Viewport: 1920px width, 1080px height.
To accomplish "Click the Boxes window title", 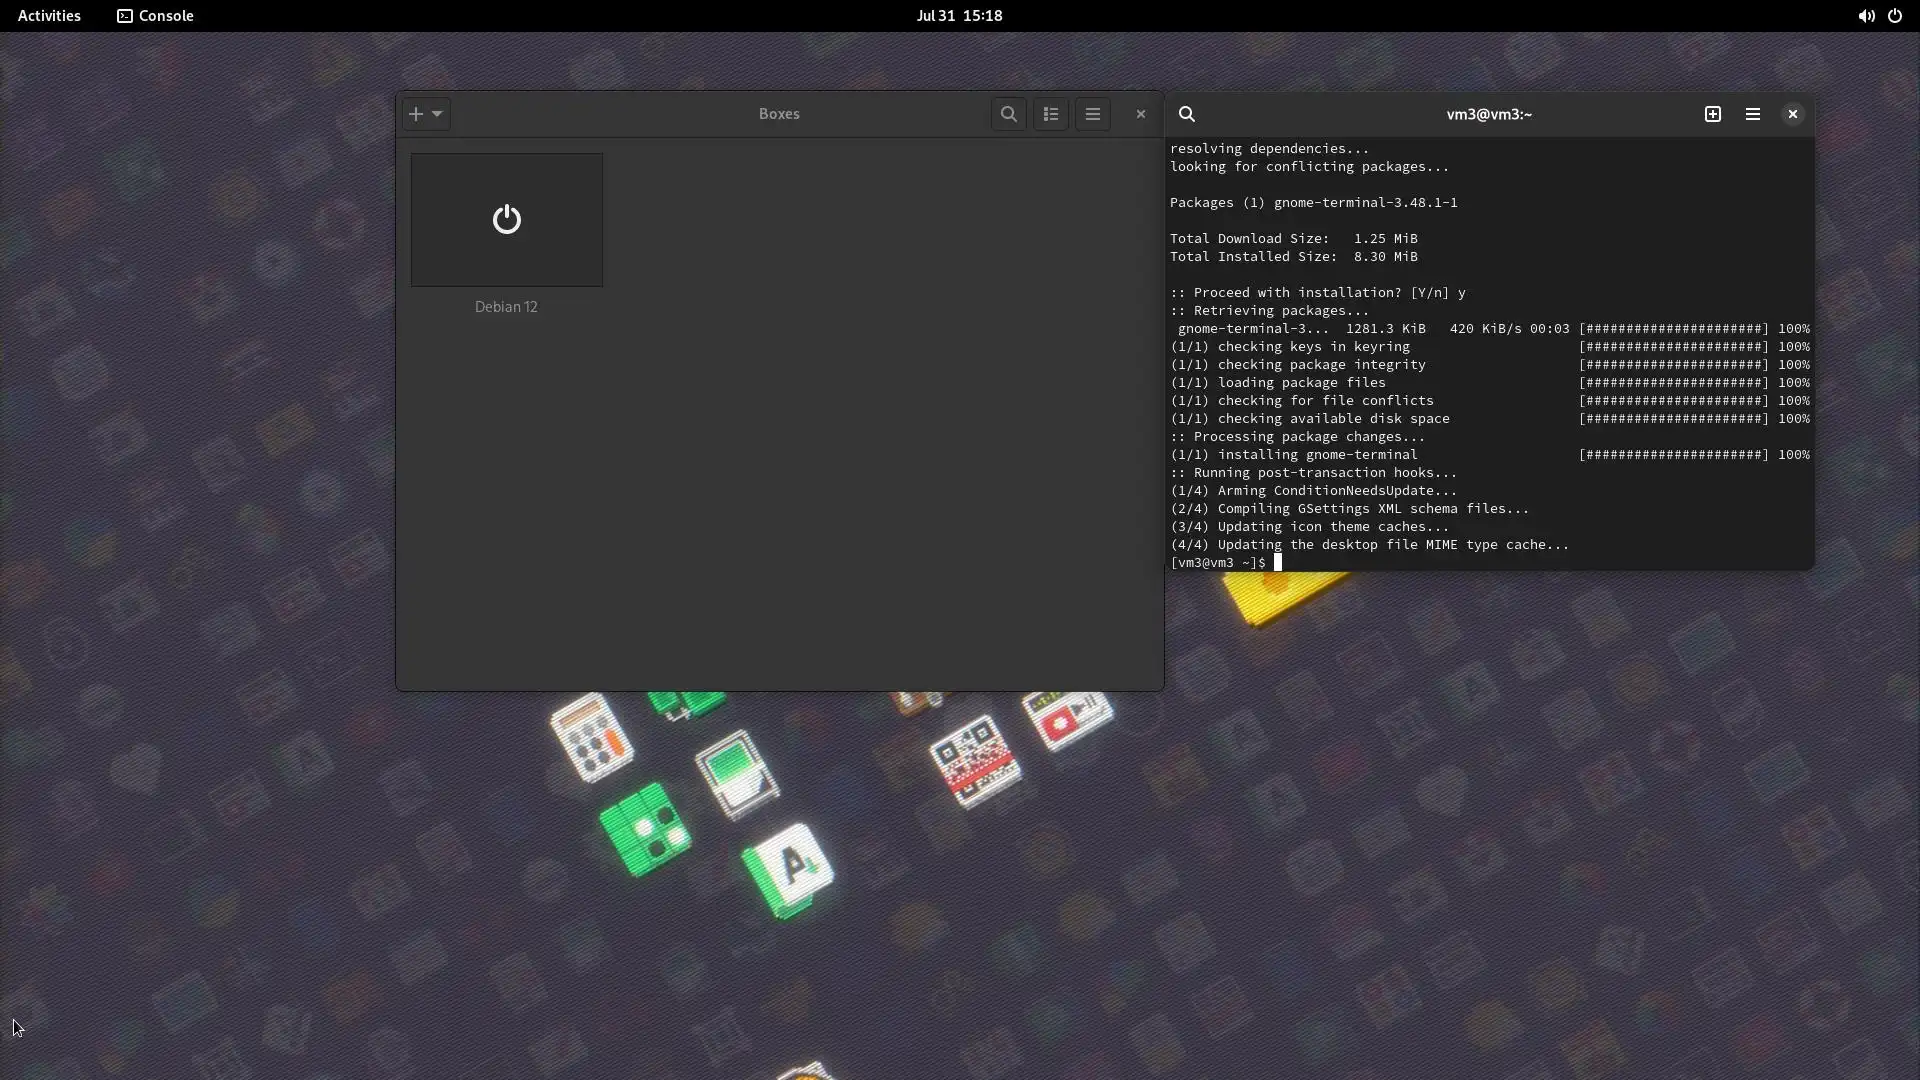I will point(778,114).
